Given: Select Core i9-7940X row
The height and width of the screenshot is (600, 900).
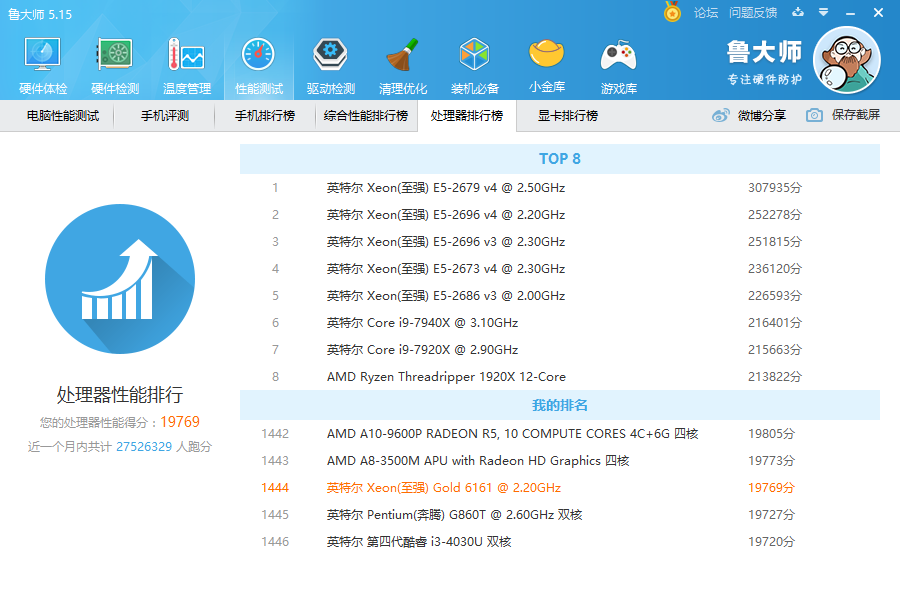Looking at the screenshot, I should pos(560,323).
